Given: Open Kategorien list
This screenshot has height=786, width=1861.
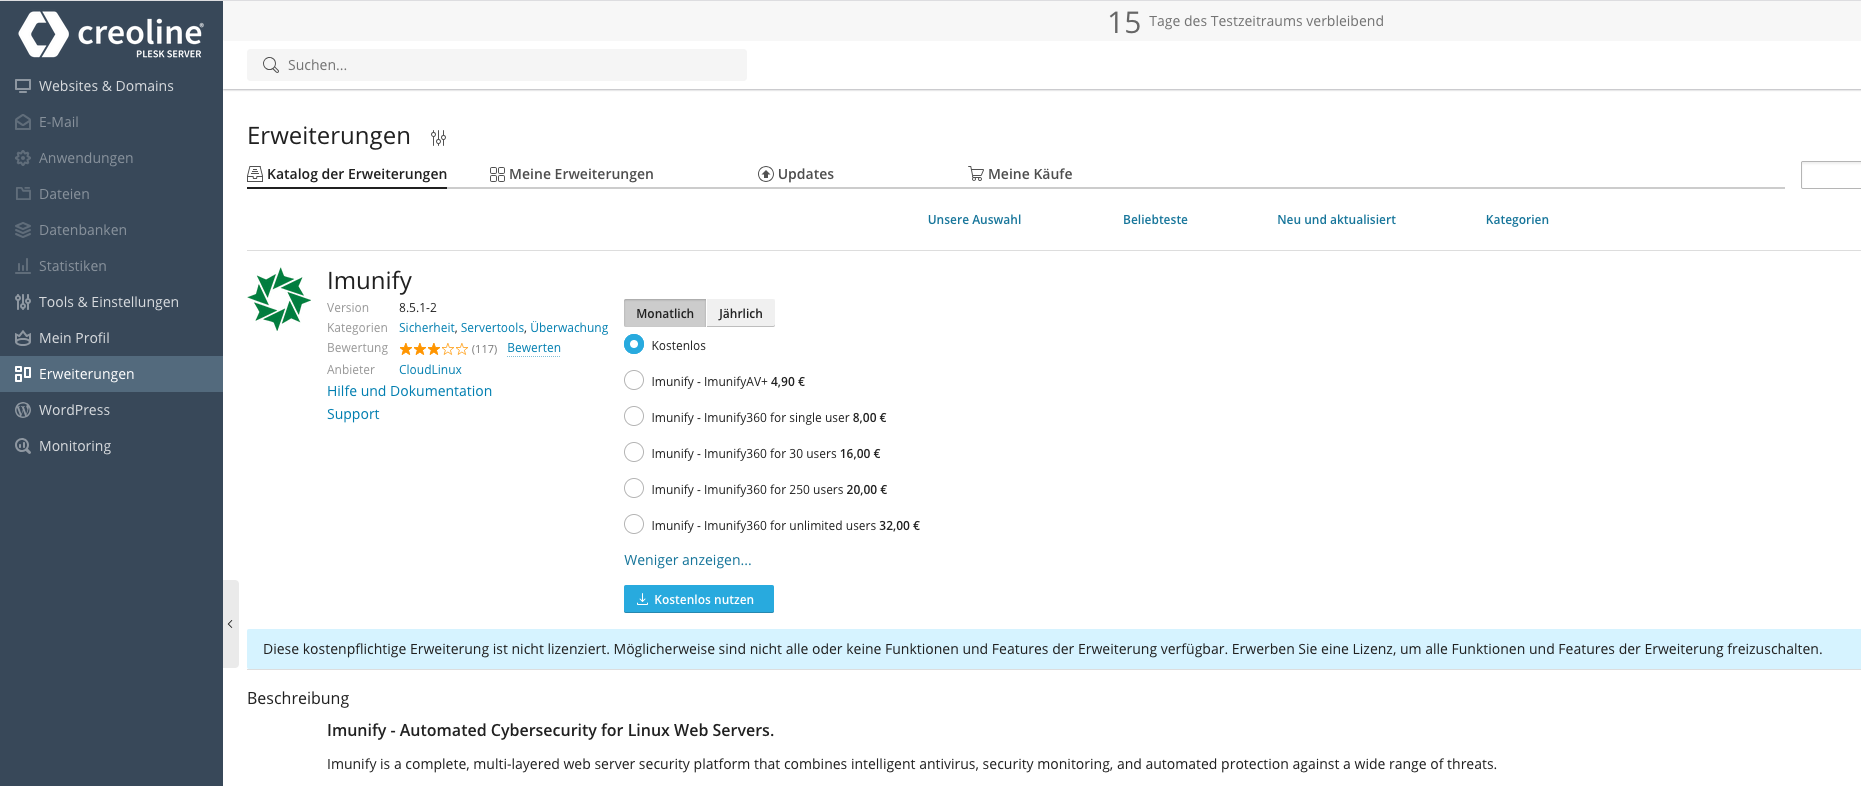Looking at the screenshot, I should tap(1517, 220).
